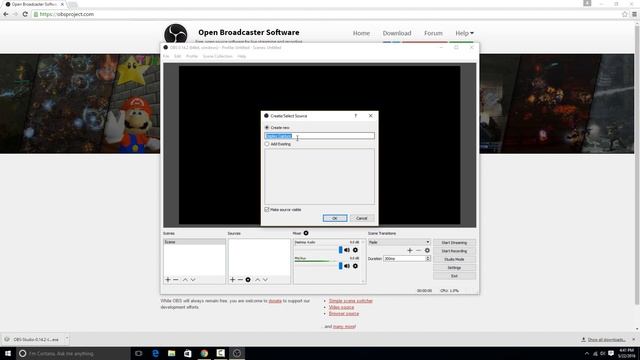Click Mic/Aux volume slider handle
The width and height of the screenshot is (640, 360).
340,266
